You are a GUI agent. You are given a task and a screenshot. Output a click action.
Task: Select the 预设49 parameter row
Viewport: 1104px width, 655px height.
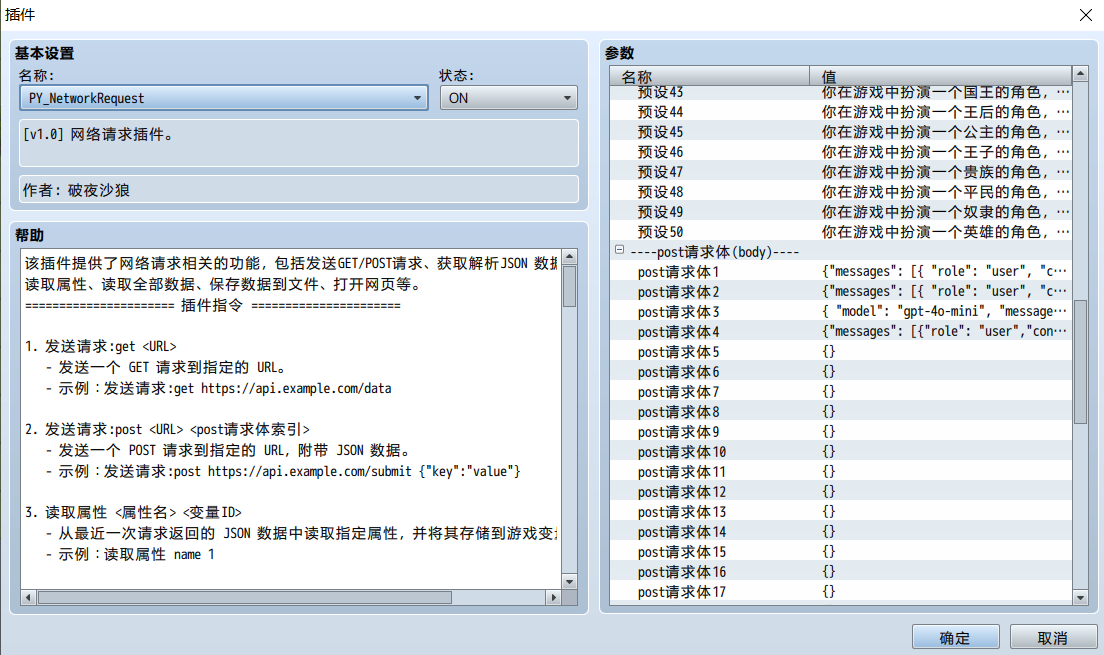[841, 211]
